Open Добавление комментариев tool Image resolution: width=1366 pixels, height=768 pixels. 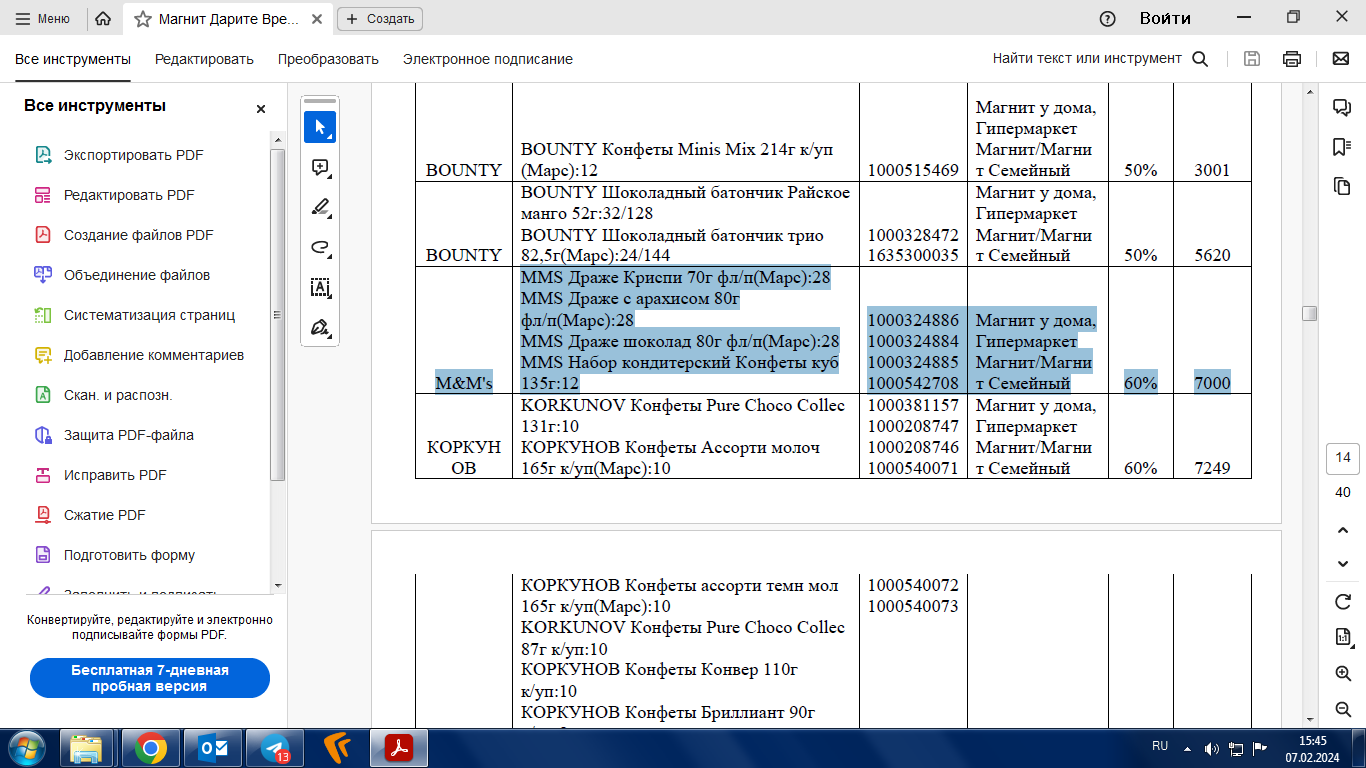coord(153,355)
